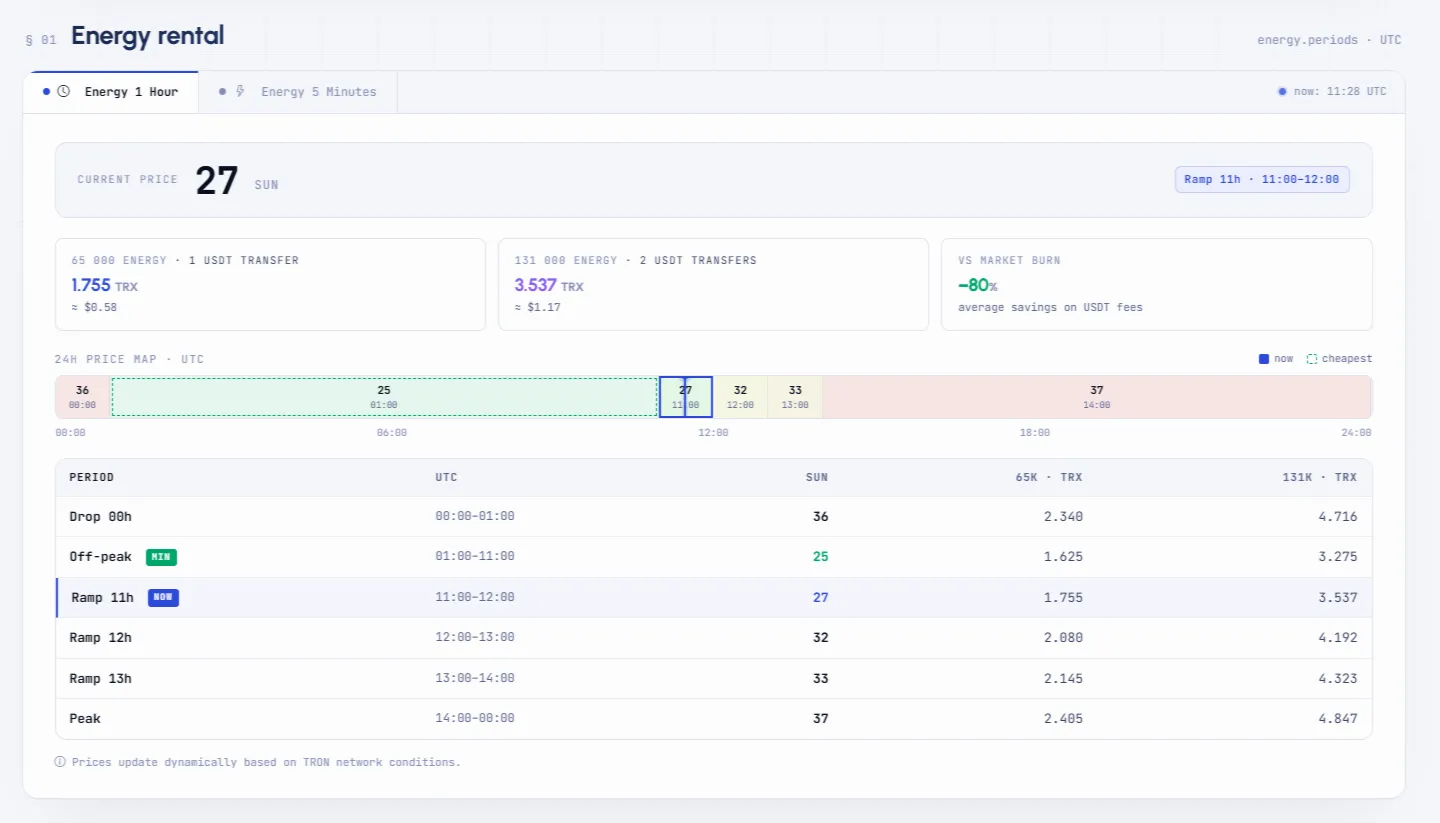Select the Off-peak row label

[100, 557]
